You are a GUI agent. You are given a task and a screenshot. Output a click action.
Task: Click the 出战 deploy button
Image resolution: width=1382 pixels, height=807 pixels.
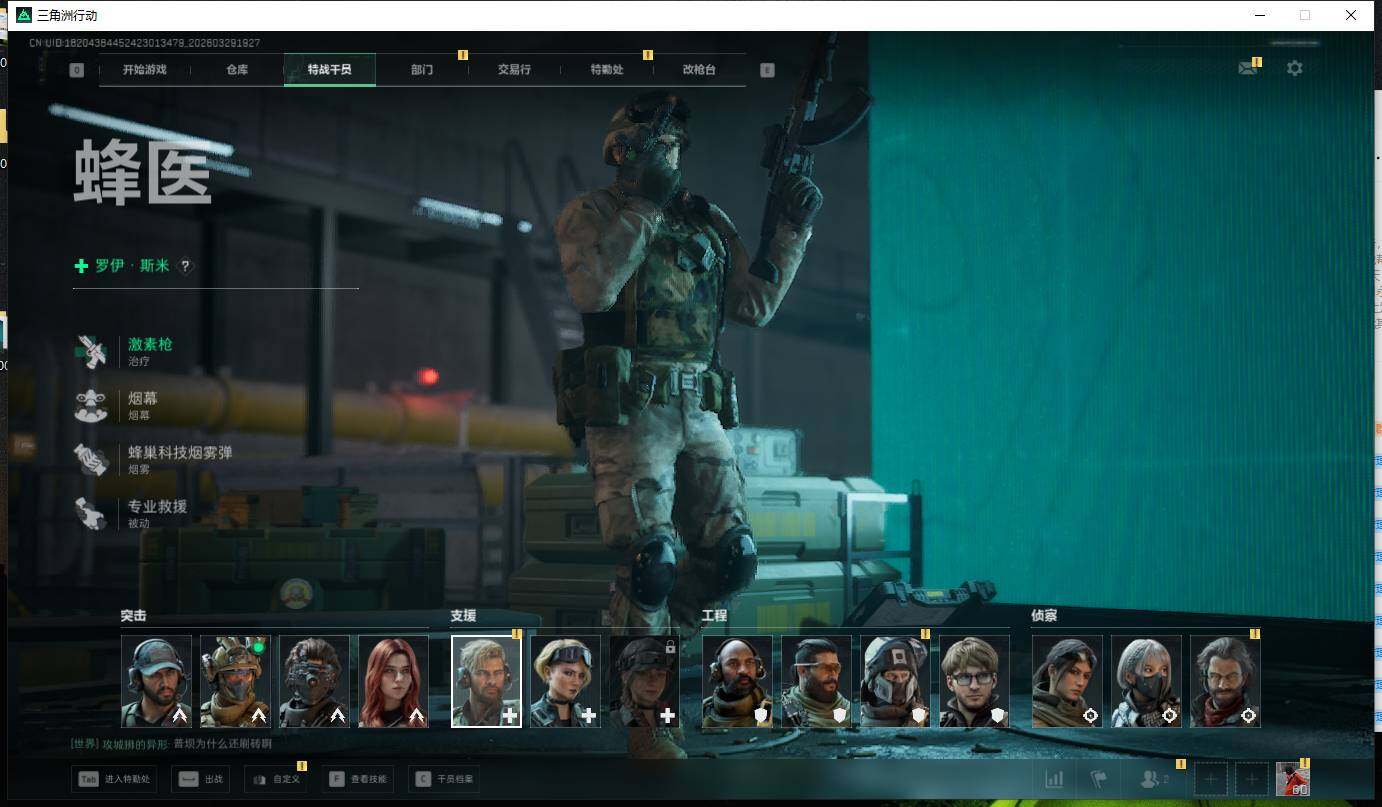(x=200, y=779)
